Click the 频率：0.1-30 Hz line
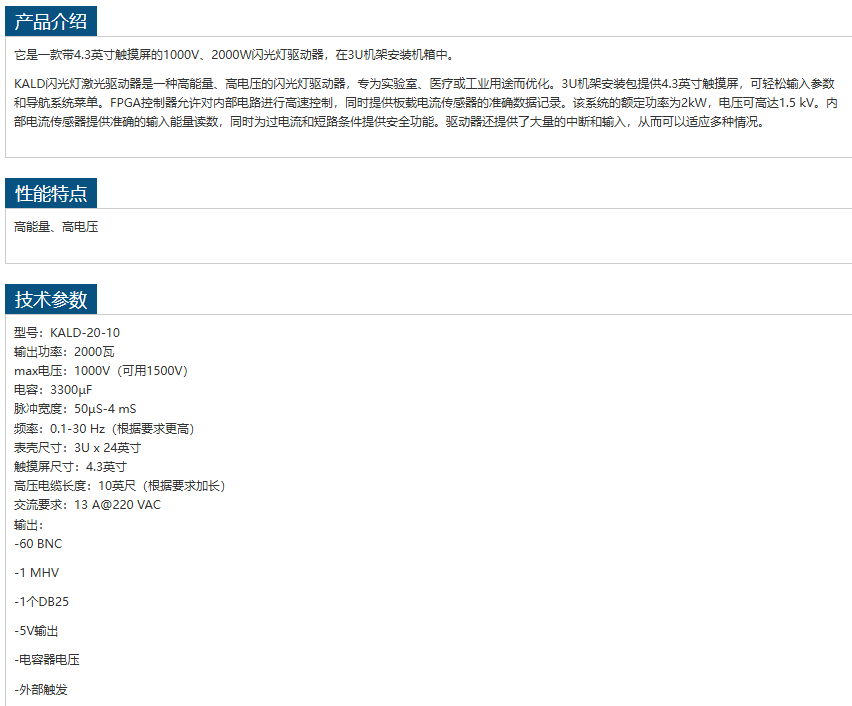 point(104,428)
